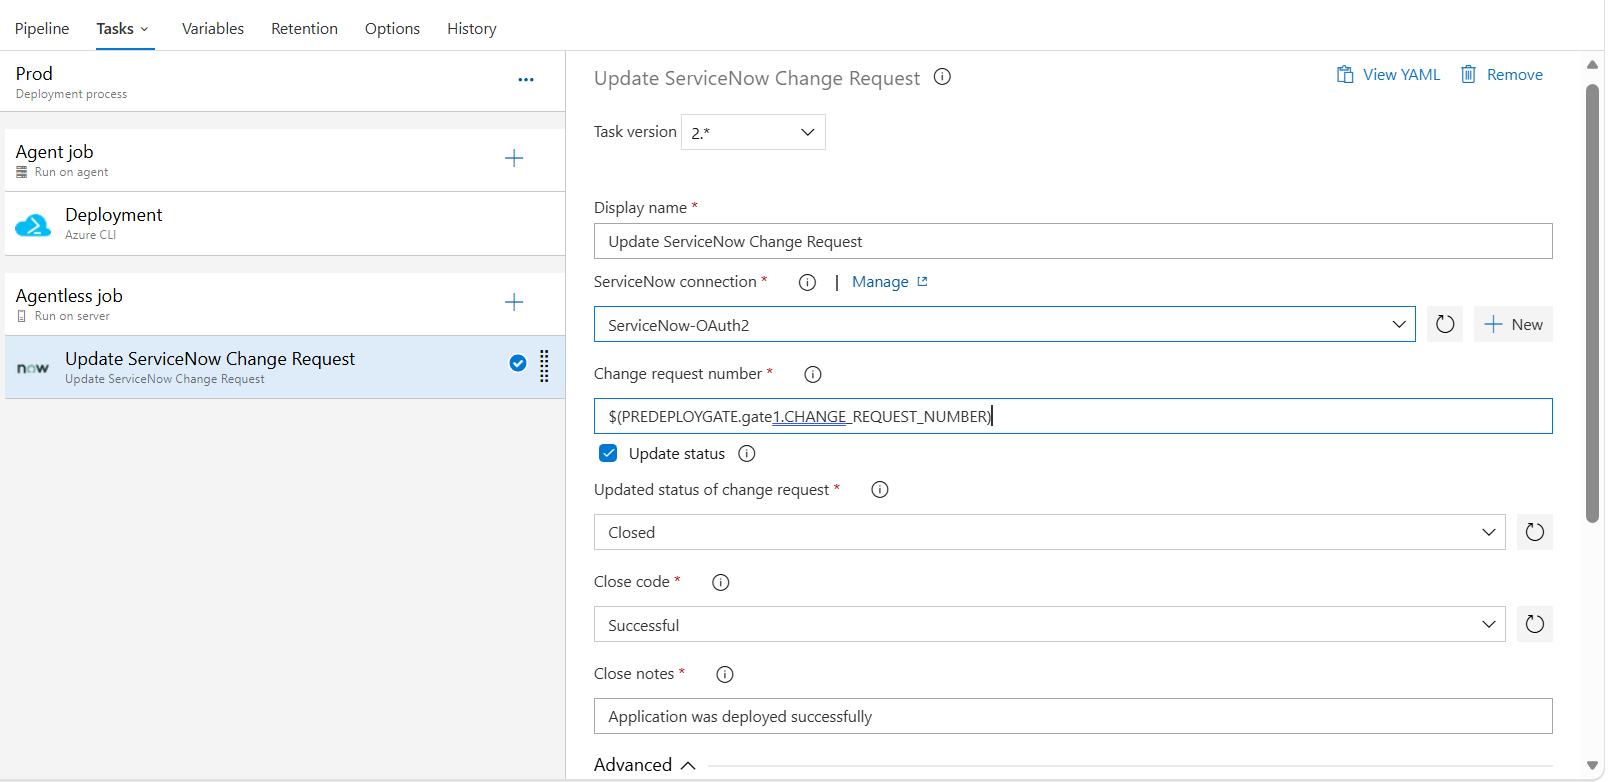1609x782 pixels.
Task: Show info for Update status checkbox
Action: coord(747,454)
